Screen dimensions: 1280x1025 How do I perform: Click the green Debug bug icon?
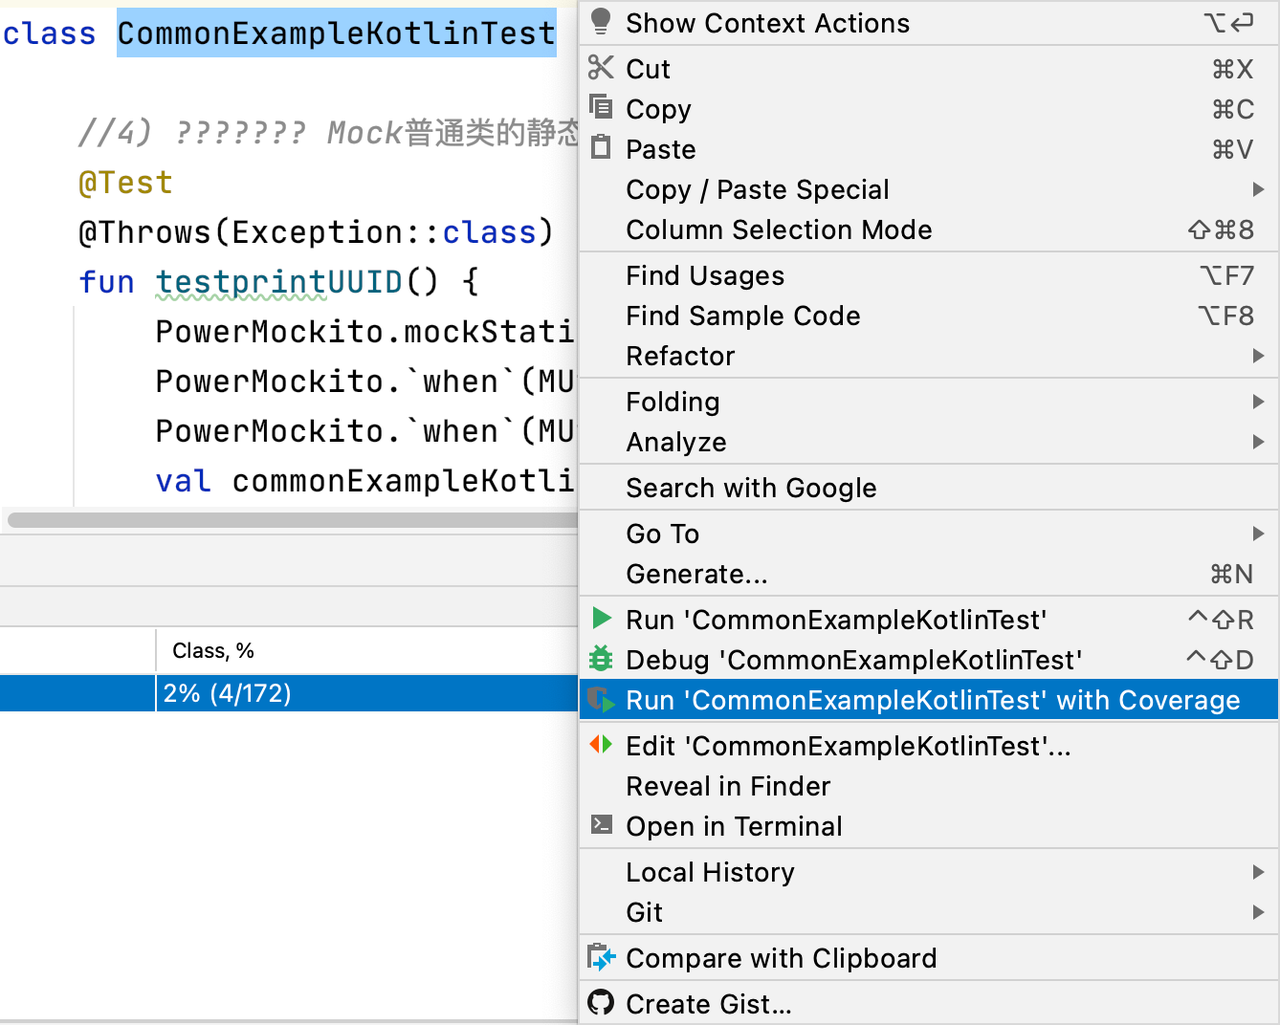coord(601,658)
